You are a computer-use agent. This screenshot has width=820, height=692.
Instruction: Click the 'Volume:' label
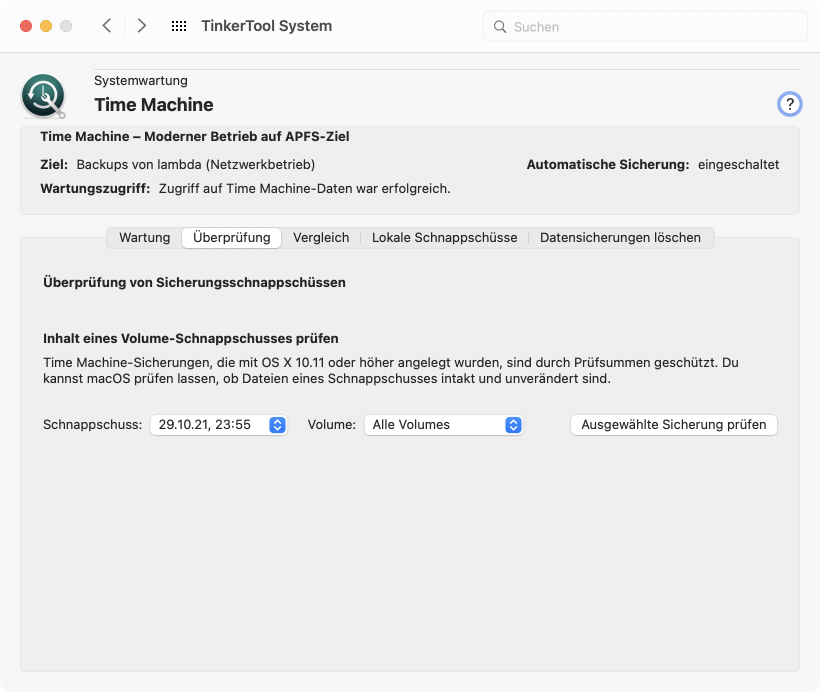(332, 425)
